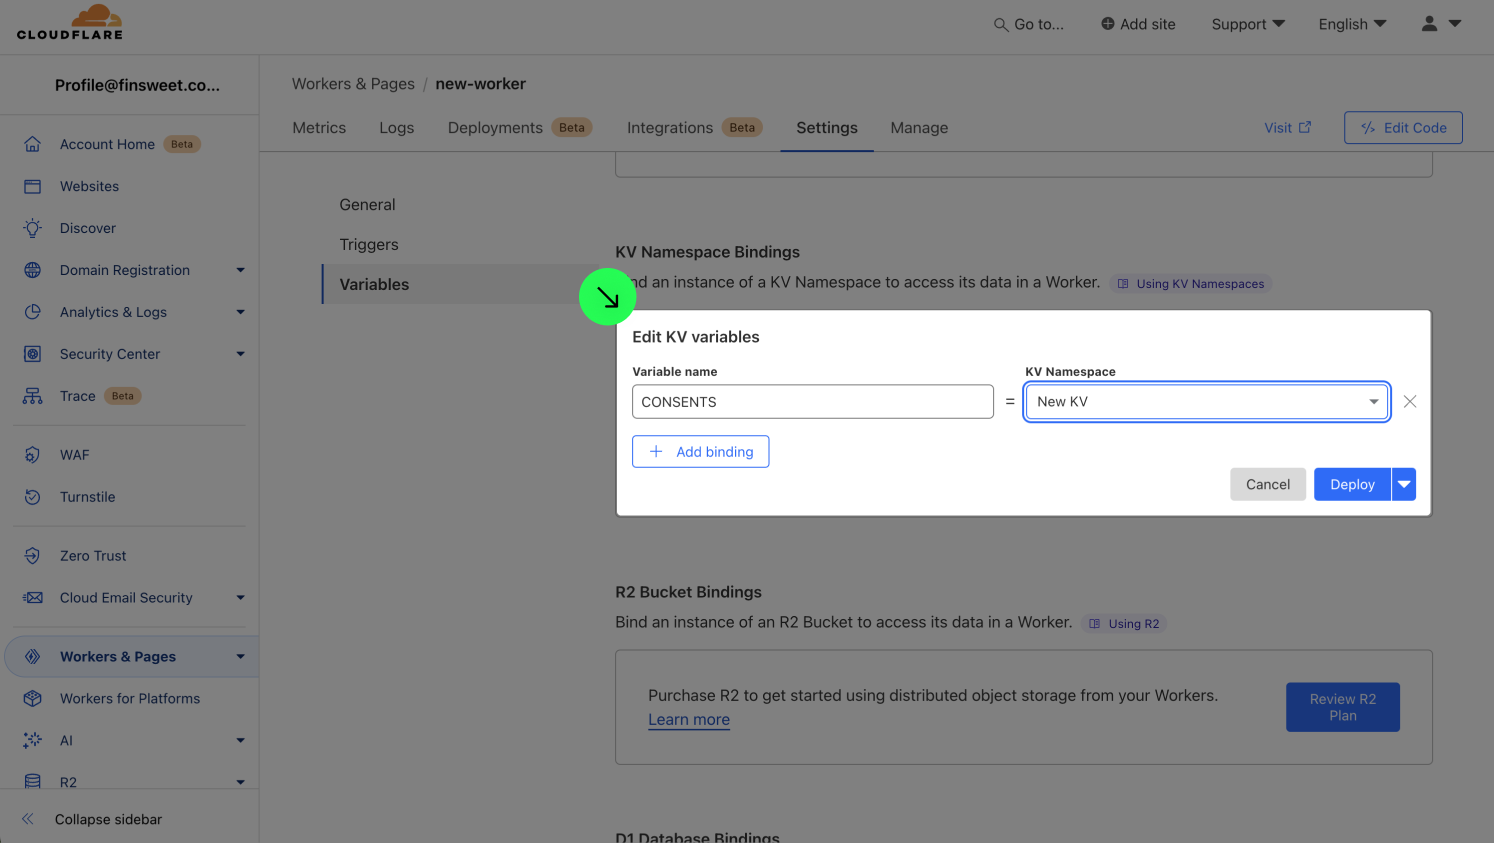Expand the R2 sidebar submenu arrow
This screenshot has width=1494, height=843.
tap(241, 782)
